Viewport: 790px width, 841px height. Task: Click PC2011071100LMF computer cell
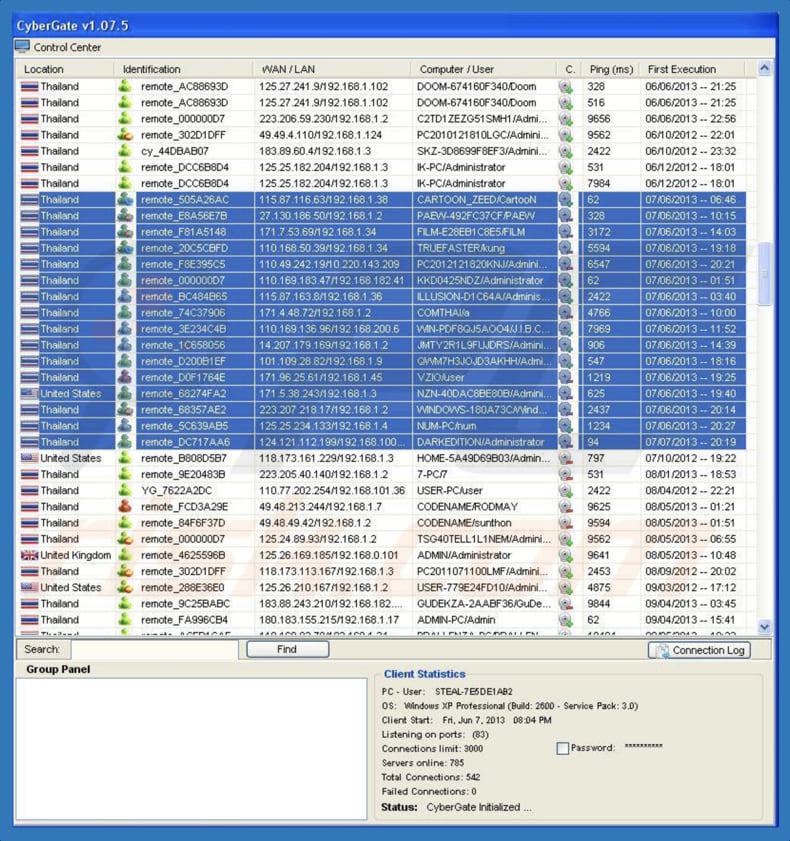(483, 571)
